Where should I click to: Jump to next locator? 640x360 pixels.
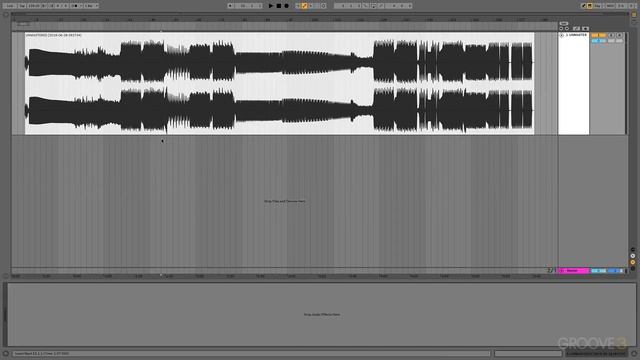pos(567,29)
